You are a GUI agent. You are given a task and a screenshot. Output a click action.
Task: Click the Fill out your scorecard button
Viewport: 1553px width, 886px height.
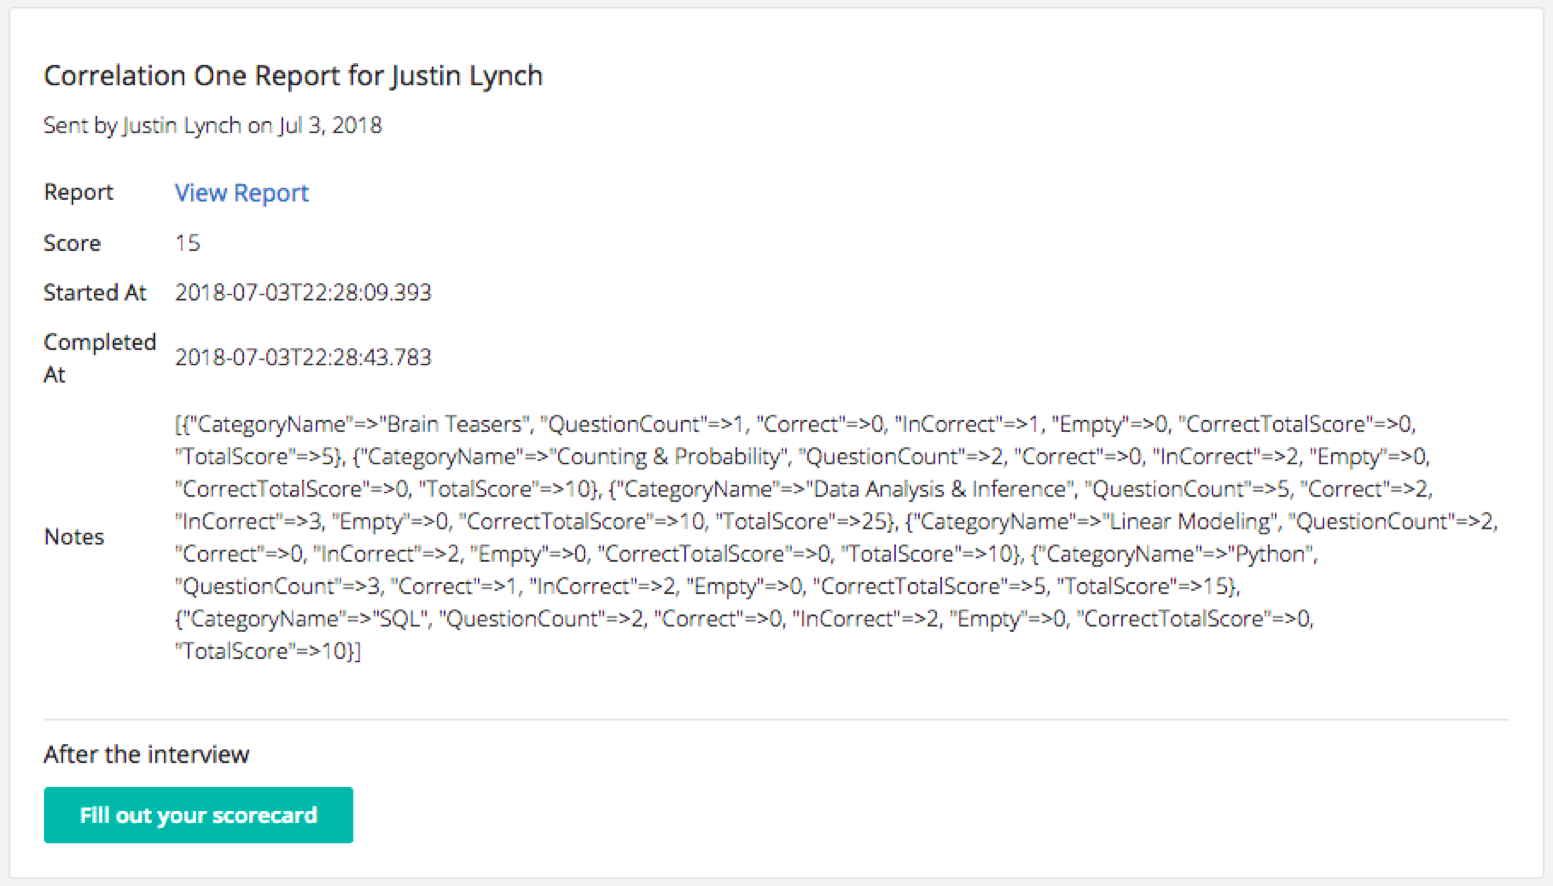[198, 815]
